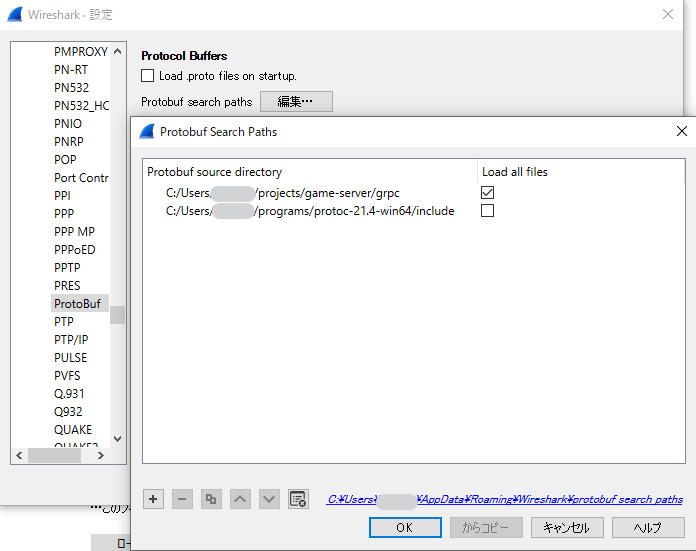Click protocol list scroll up arrow
The image size is (696, 551).
click(x=118, y=52)
